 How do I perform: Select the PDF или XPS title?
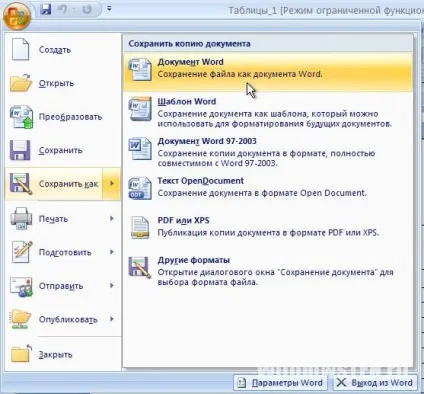pos(183,221)
